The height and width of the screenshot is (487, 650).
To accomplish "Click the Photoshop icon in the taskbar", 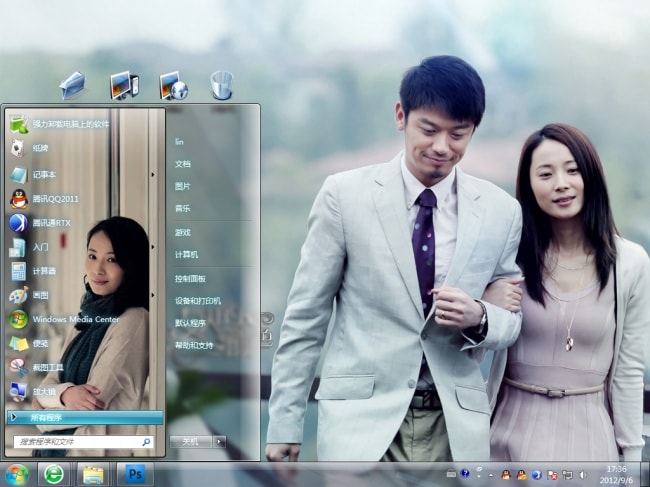I will coord(134,473).
